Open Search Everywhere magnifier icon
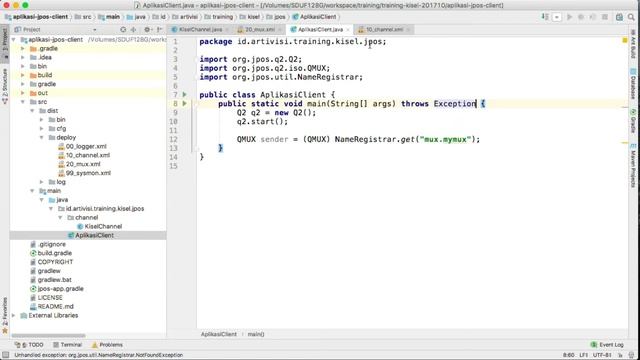Screen dimensions: 640x360 point(631,17)
